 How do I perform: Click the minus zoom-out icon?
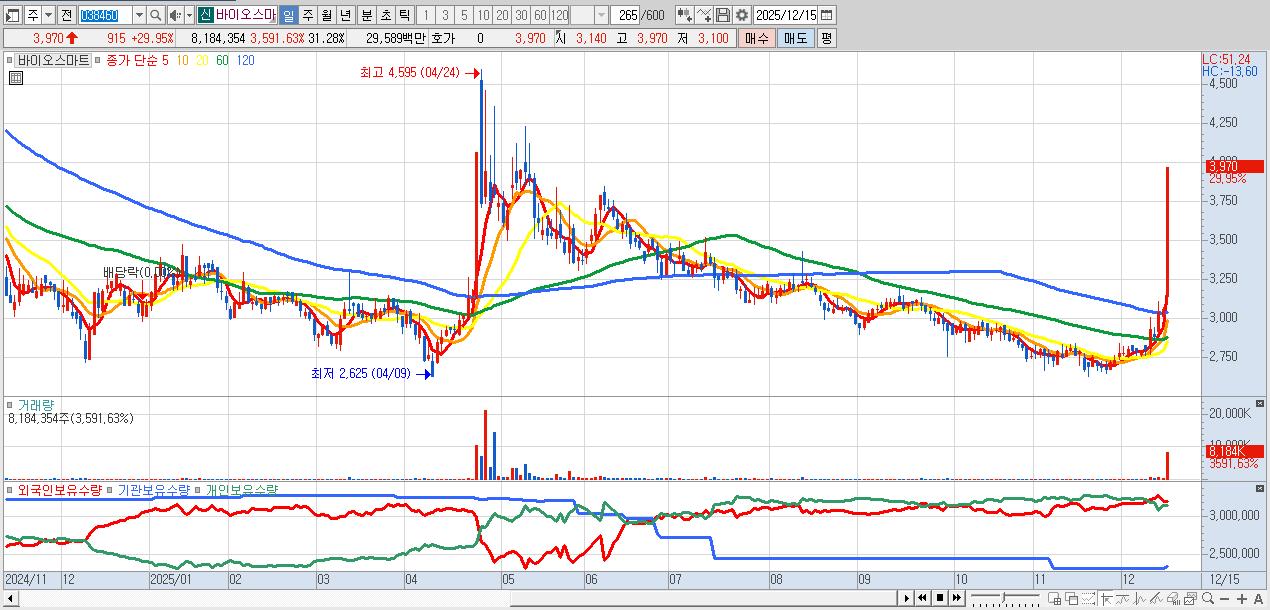pyautogui.click(x=1225, y=598)
